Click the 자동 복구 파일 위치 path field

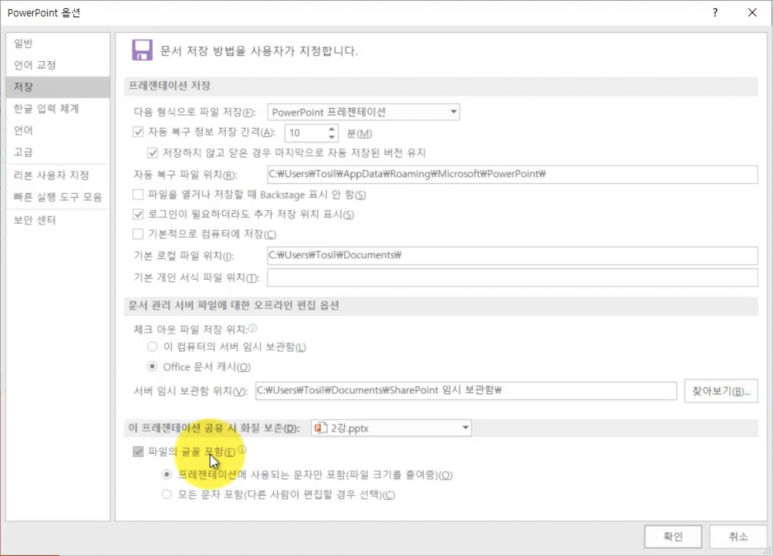click(x=512, y=174)
